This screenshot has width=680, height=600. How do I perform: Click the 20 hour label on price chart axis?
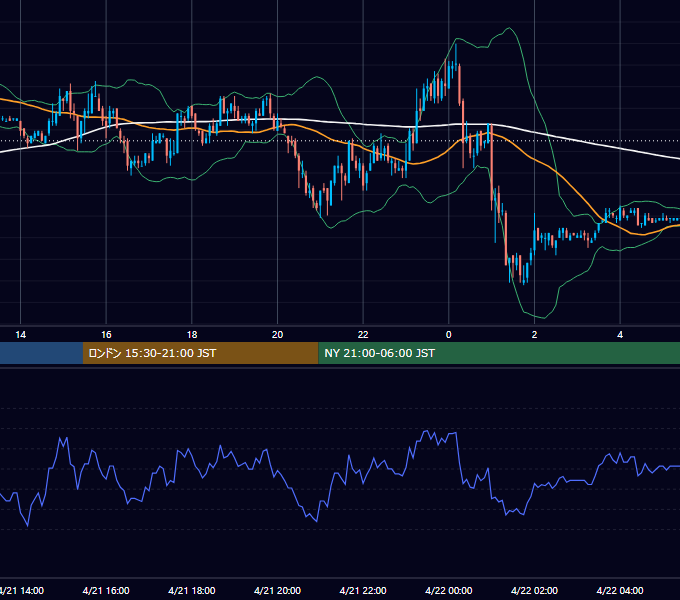click(x=278, y=335)
